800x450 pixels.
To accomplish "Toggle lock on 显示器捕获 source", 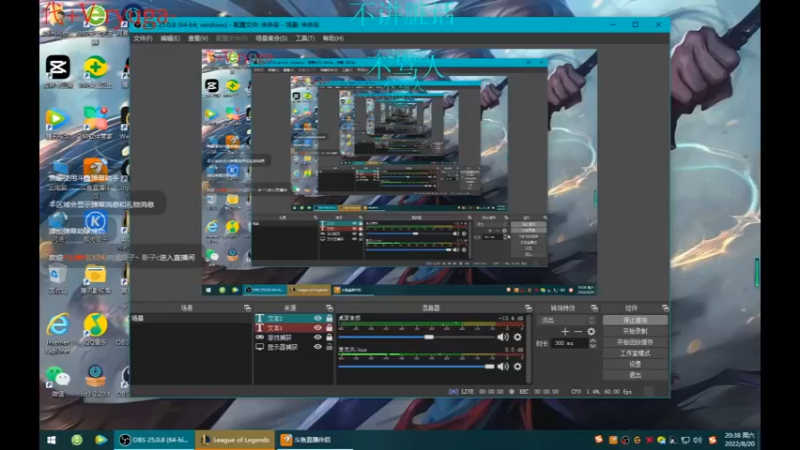I will click(x=329, y=347).
